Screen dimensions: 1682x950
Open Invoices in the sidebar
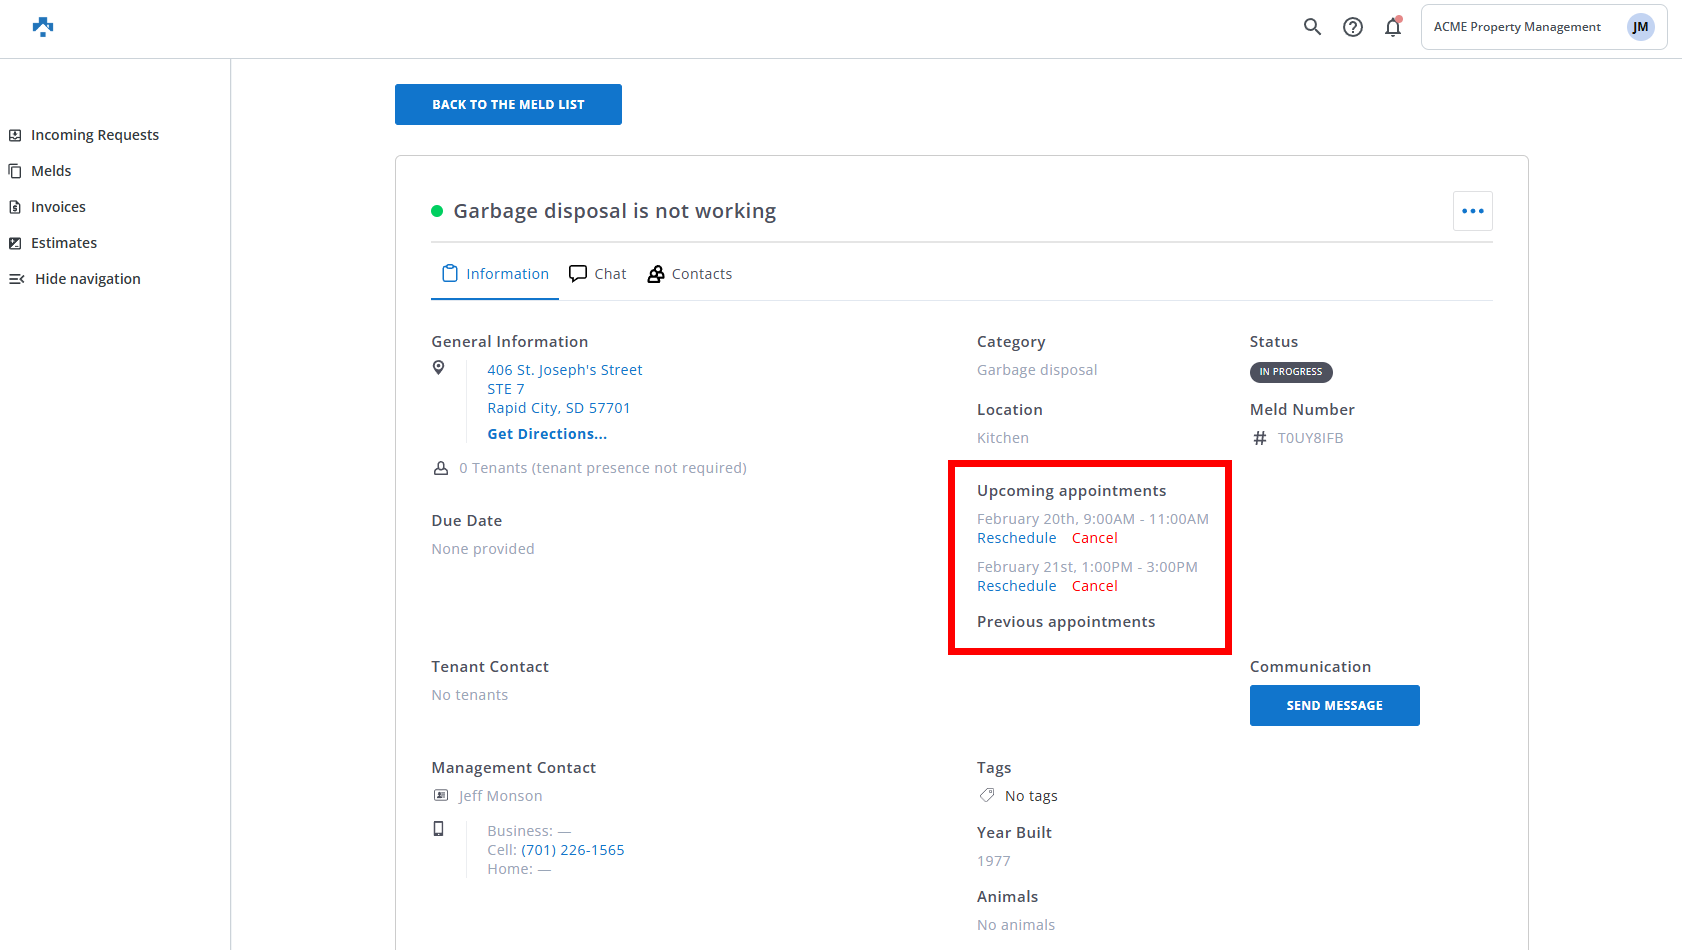pos(58,207)
